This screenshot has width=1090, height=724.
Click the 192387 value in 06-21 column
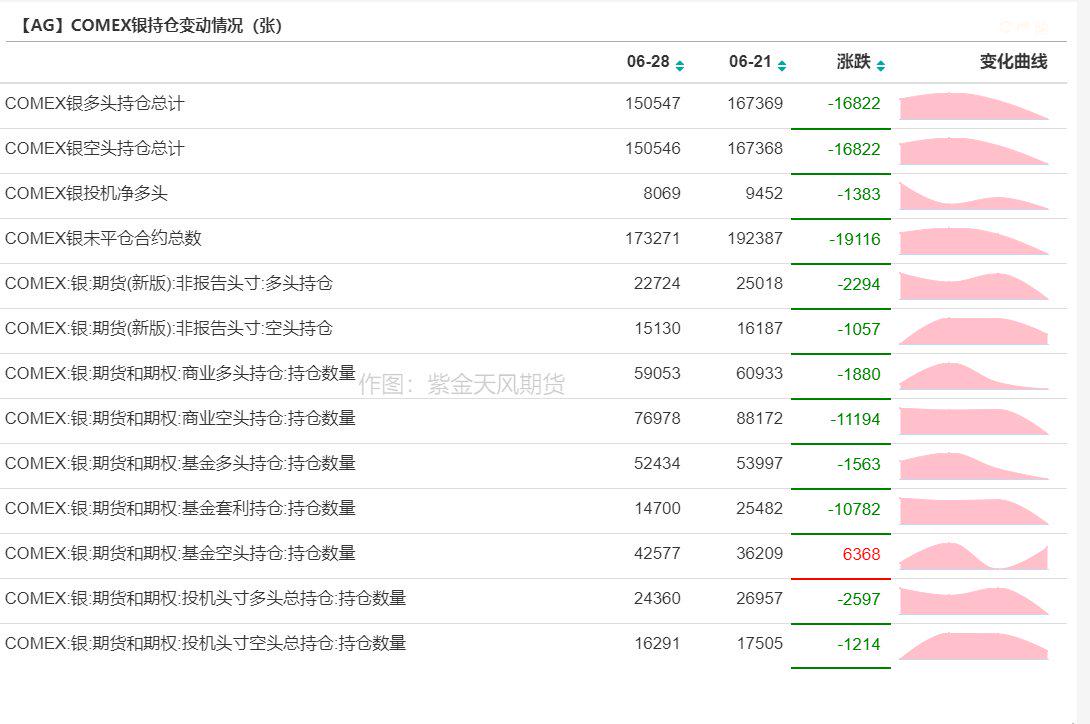click(755, 239)
